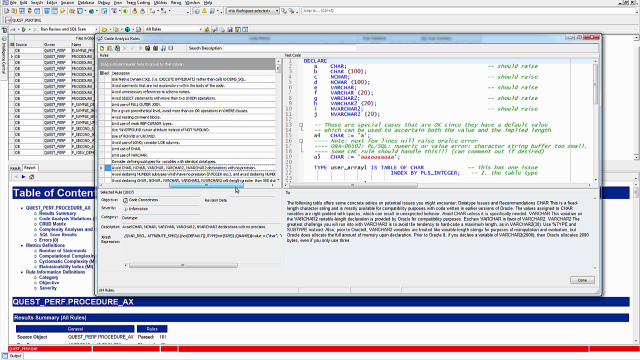Click the second icon in Code Analysis Rules toolbar
The image size is (640, 360).
pos(110,48)
